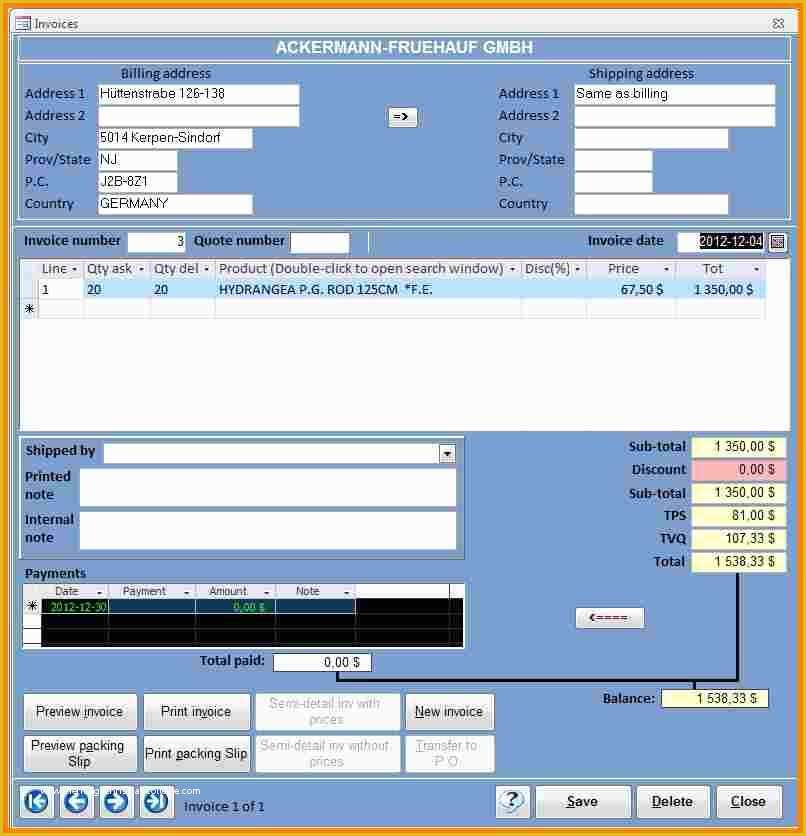The width and height of the screenshot is (806, 836).
Task: Click the empty shipping Country field
Action: (x=651, y=204)
